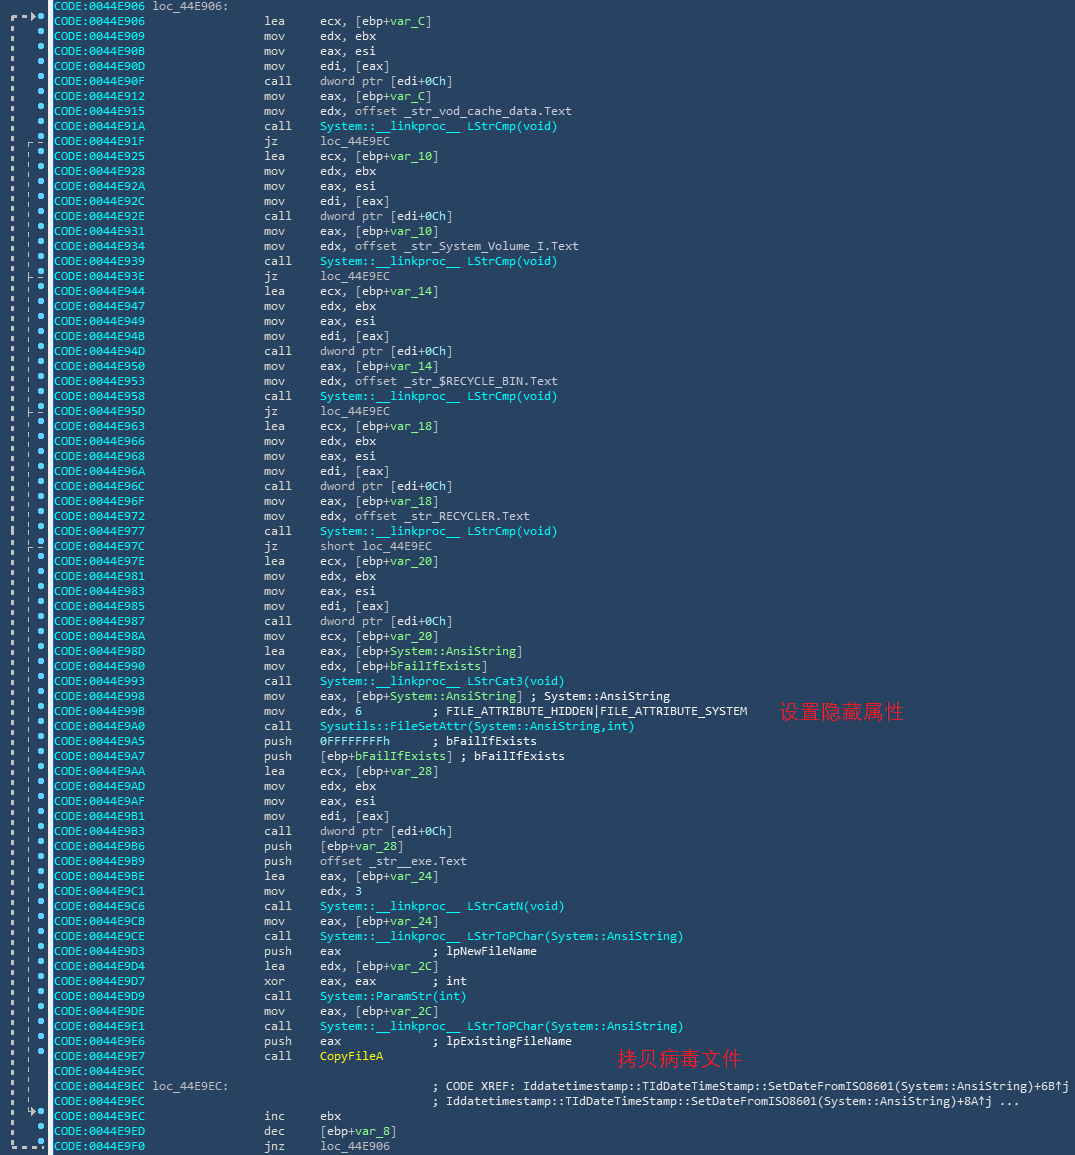Follow the short loc_44E9EC jump target
The width and height of the screenshot is (1075, 1155).
(397, 546)
